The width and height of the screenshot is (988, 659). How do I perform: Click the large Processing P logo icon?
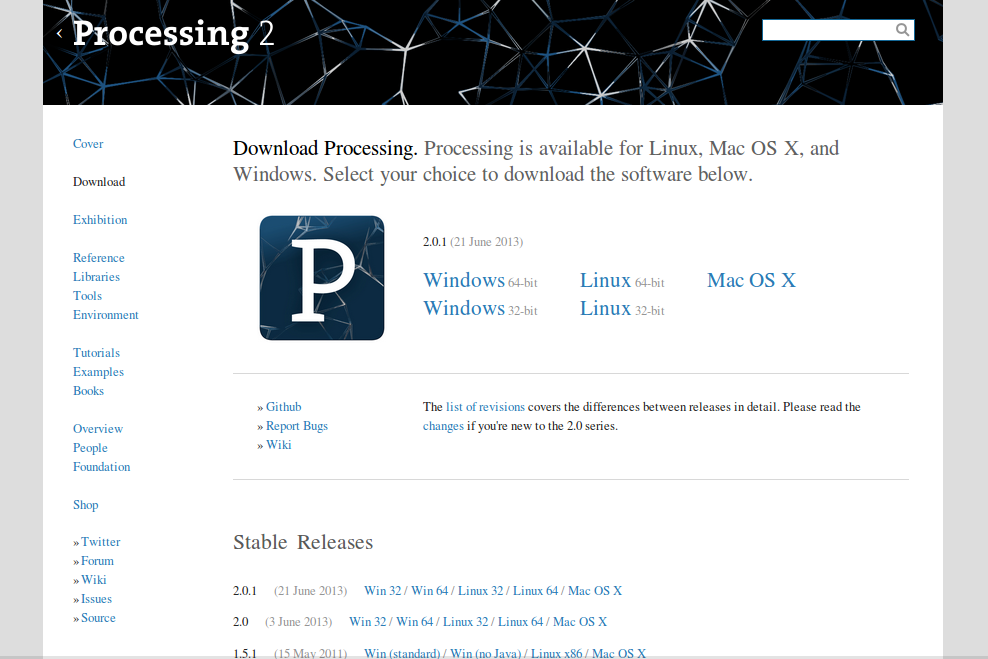coord(321,278)
